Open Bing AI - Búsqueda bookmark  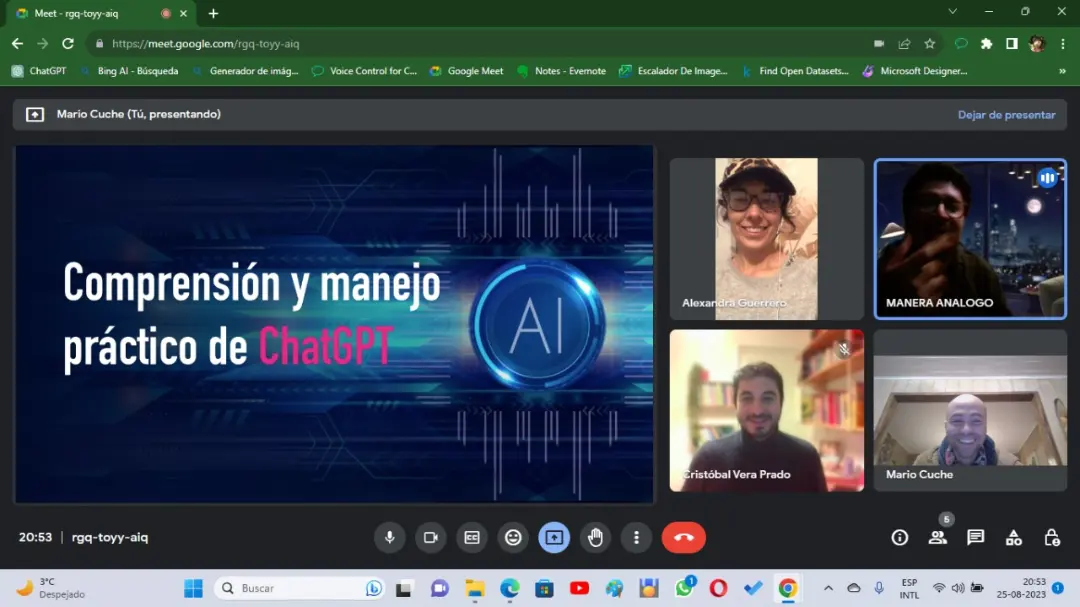click(129, 71)
